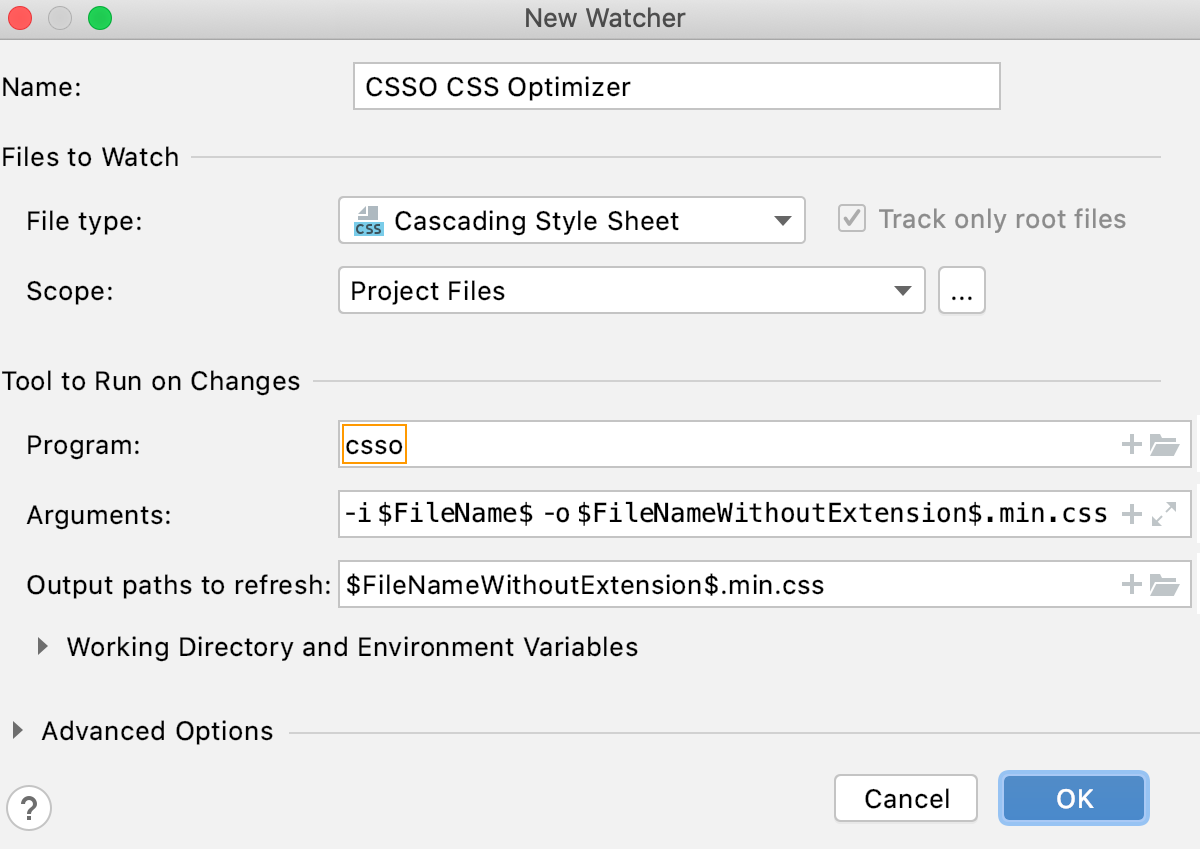Click the plus icon beside the Program field
The image size is (1200, 849).
(x=1131, y=444)
